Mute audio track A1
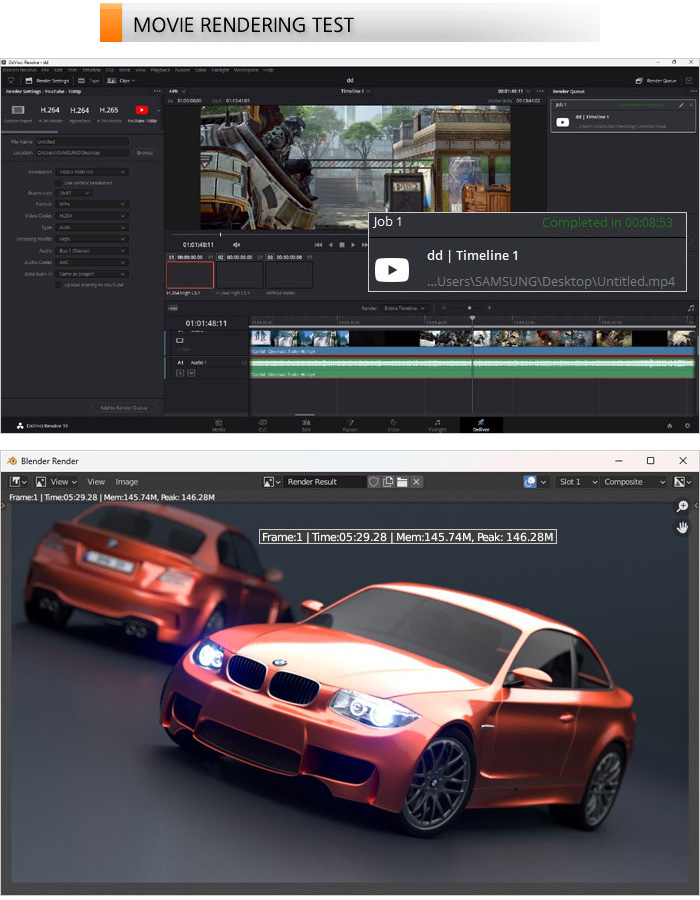 point(191,373)
